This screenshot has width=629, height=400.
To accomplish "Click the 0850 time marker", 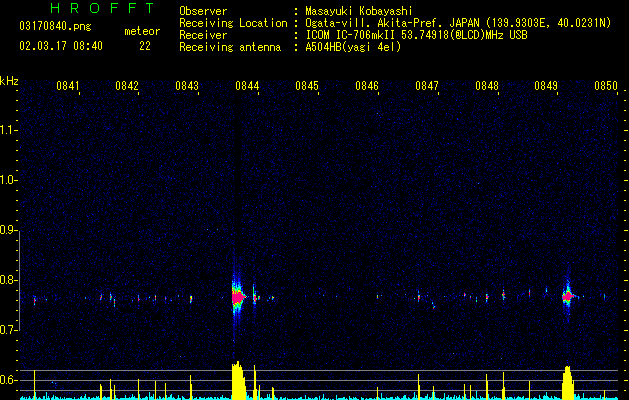I will point(606,86).
